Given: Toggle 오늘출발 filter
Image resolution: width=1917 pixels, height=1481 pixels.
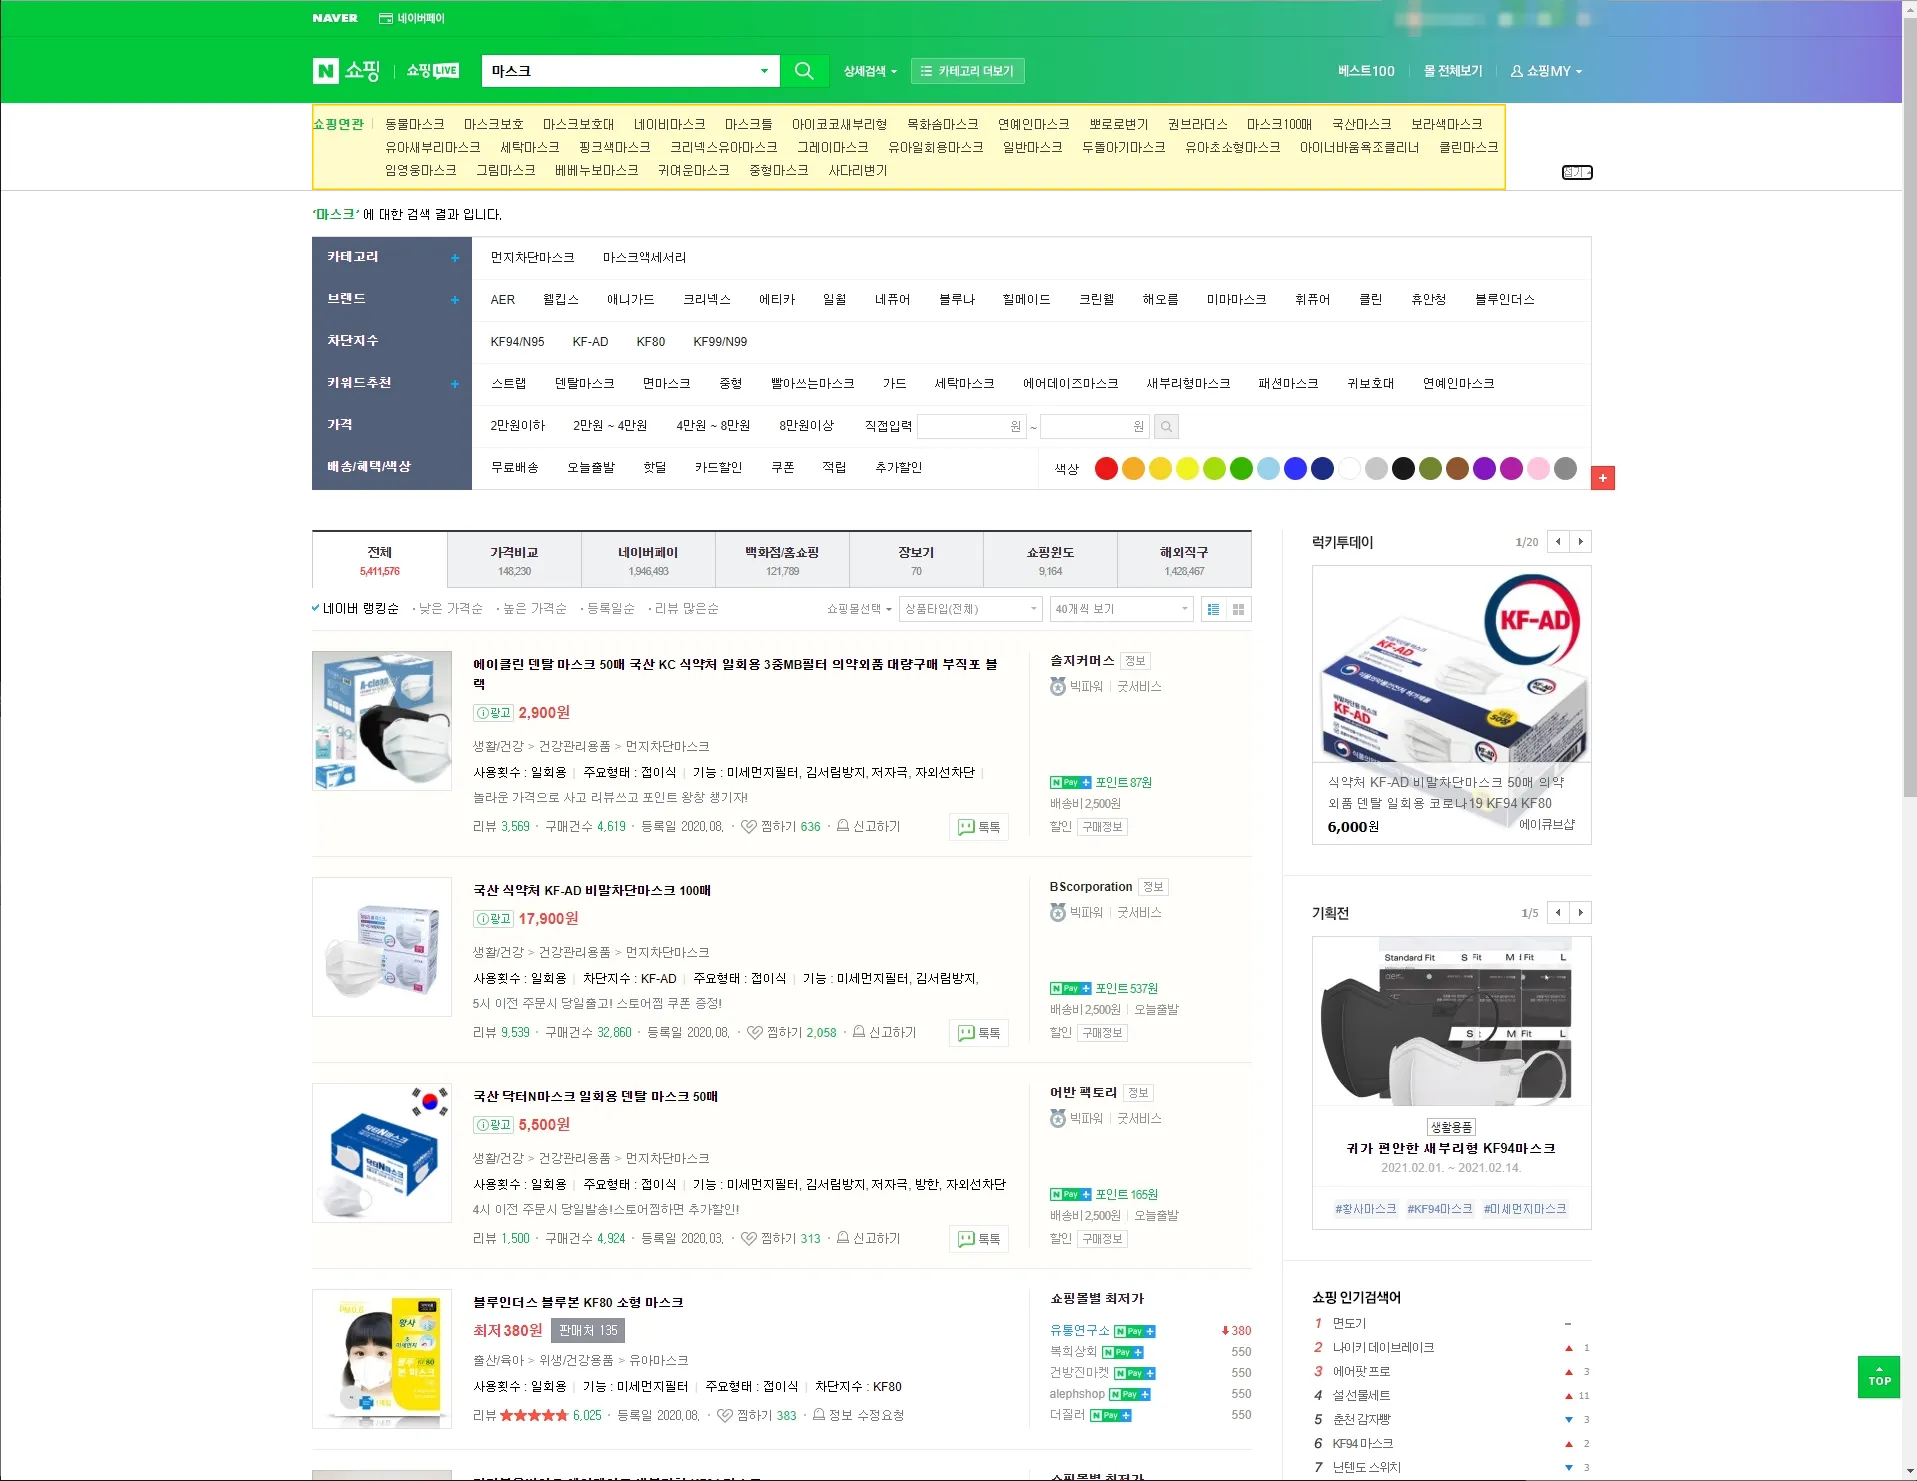Looking at the screenshot, I should [591, 468].
